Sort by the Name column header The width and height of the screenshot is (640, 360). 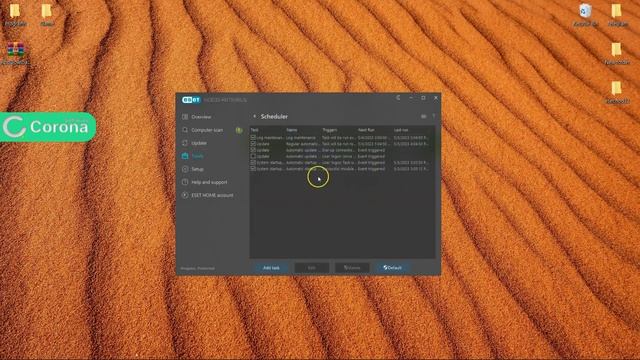[291, 130]
